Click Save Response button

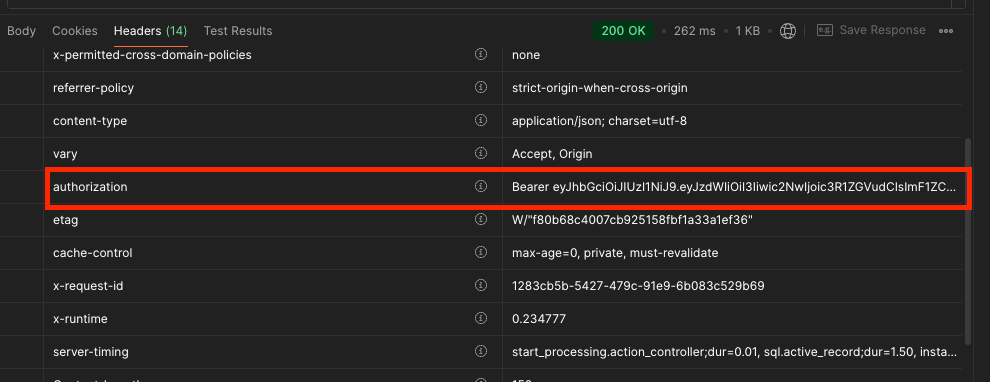[871, 30]
